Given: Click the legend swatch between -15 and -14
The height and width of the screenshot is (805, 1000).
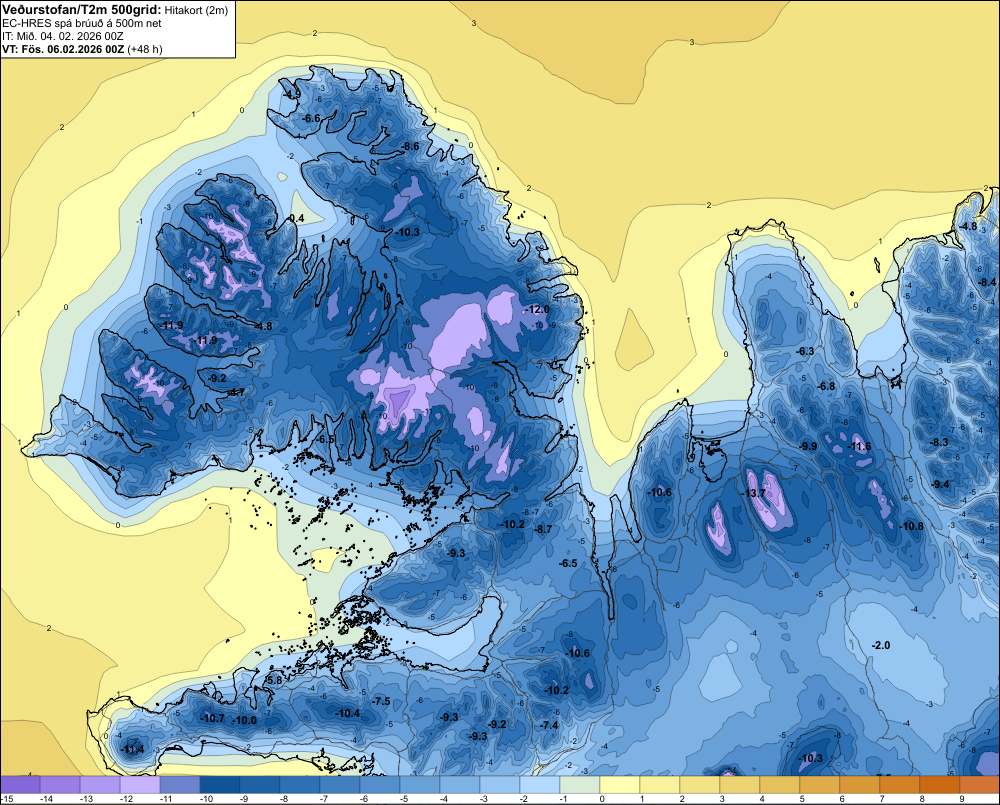Looking at the screenshot, I should (x=20, y=785).
